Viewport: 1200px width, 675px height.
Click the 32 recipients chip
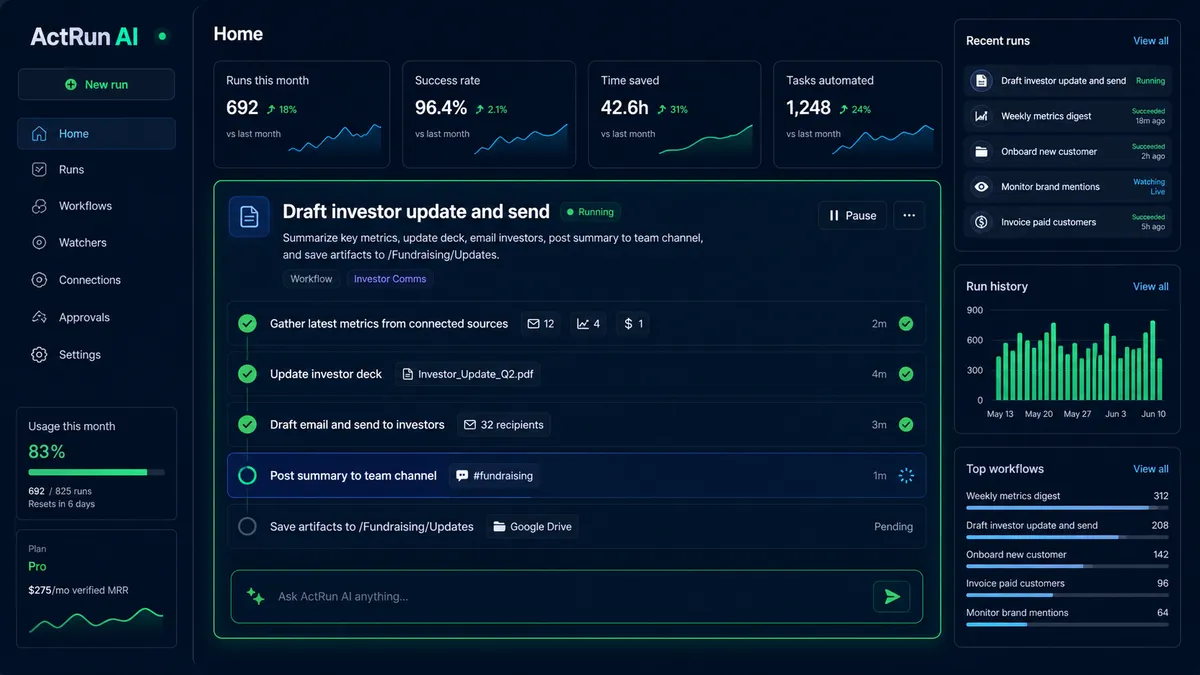click(503, 425)
